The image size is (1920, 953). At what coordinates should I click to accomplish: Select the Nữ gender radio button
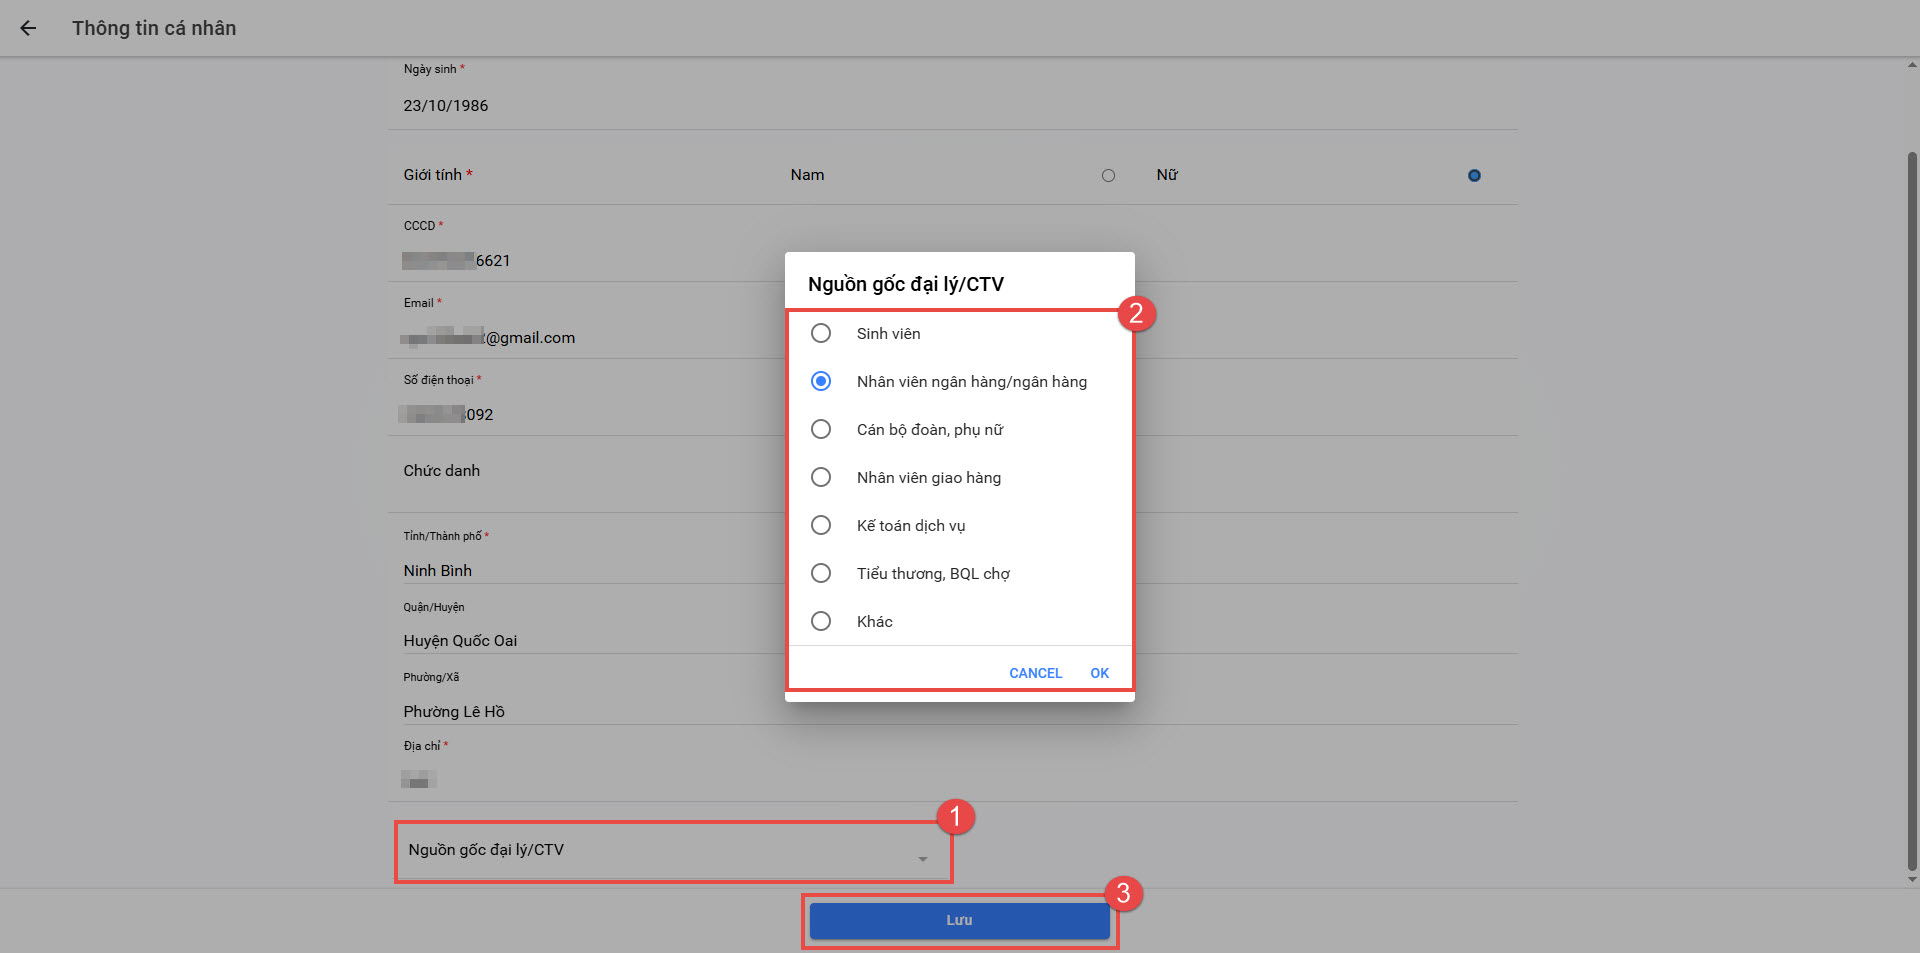pos(1473,176)
